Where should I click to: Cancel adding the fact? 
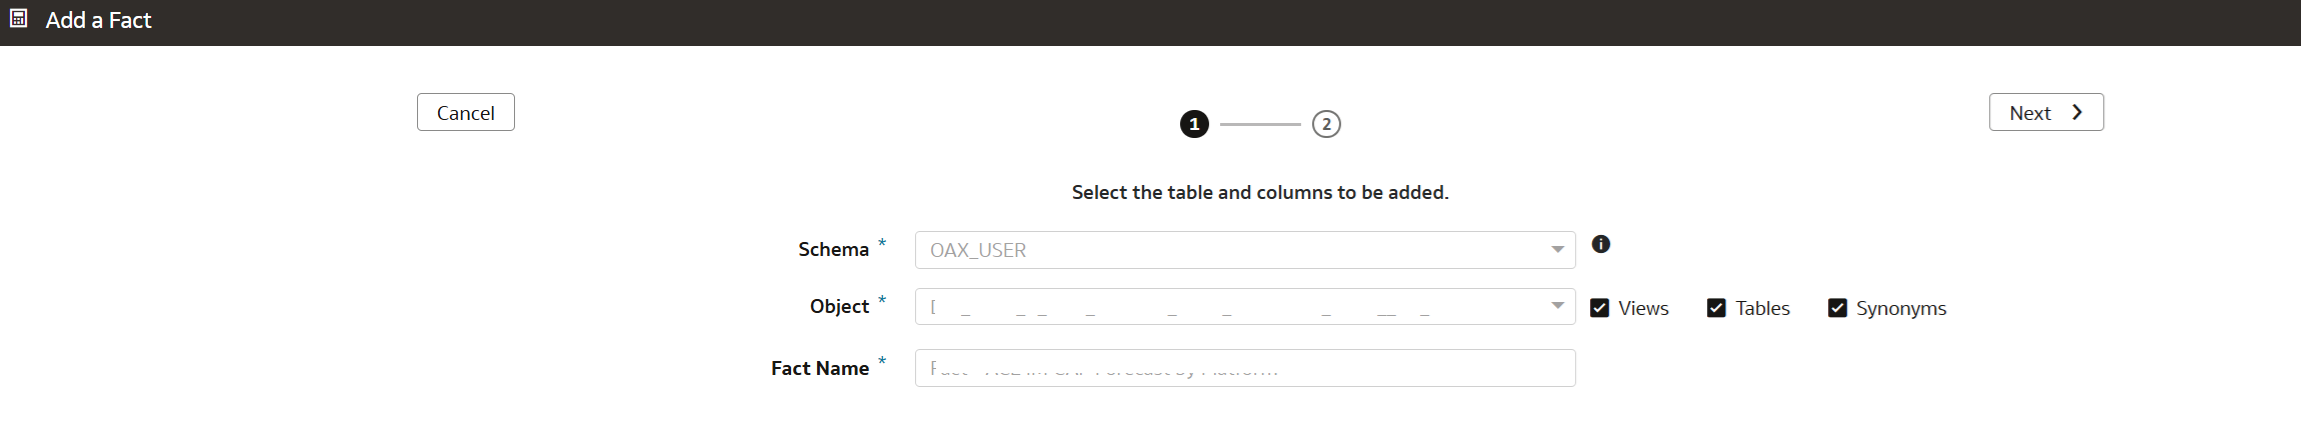[466, 112]
